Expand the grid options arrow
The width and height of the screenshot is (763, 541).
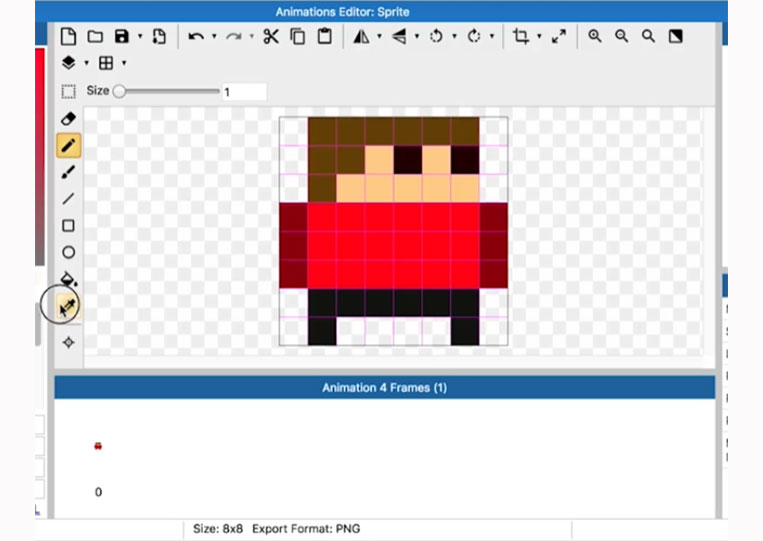coord(124,63)
